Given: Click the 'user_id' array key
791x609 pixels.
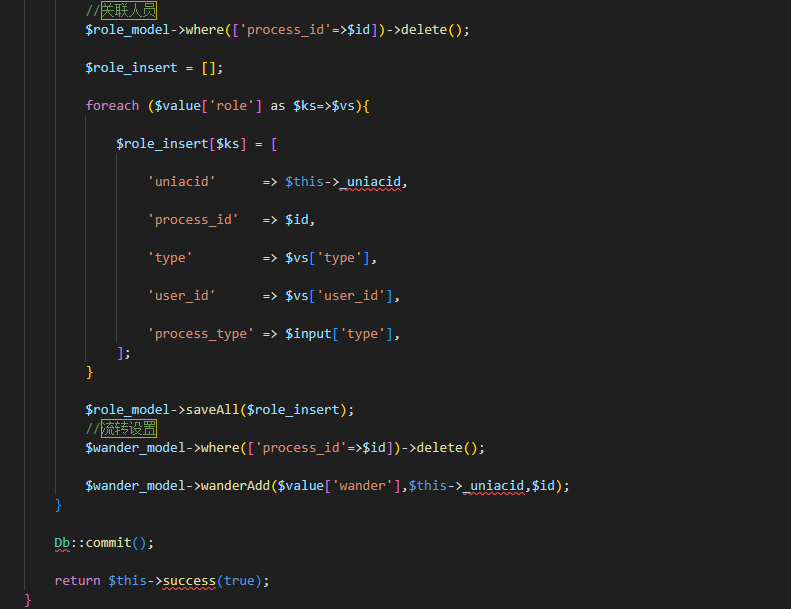Looking at the screenshot, I should click(x=182, y=296).
